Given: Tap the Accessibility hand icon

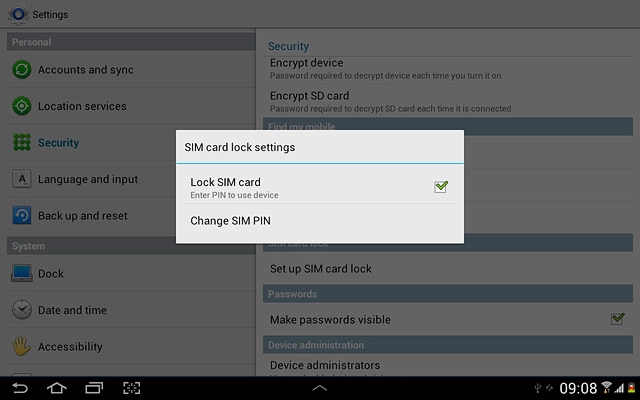Looking at the screenshot, I should (22, 346).
